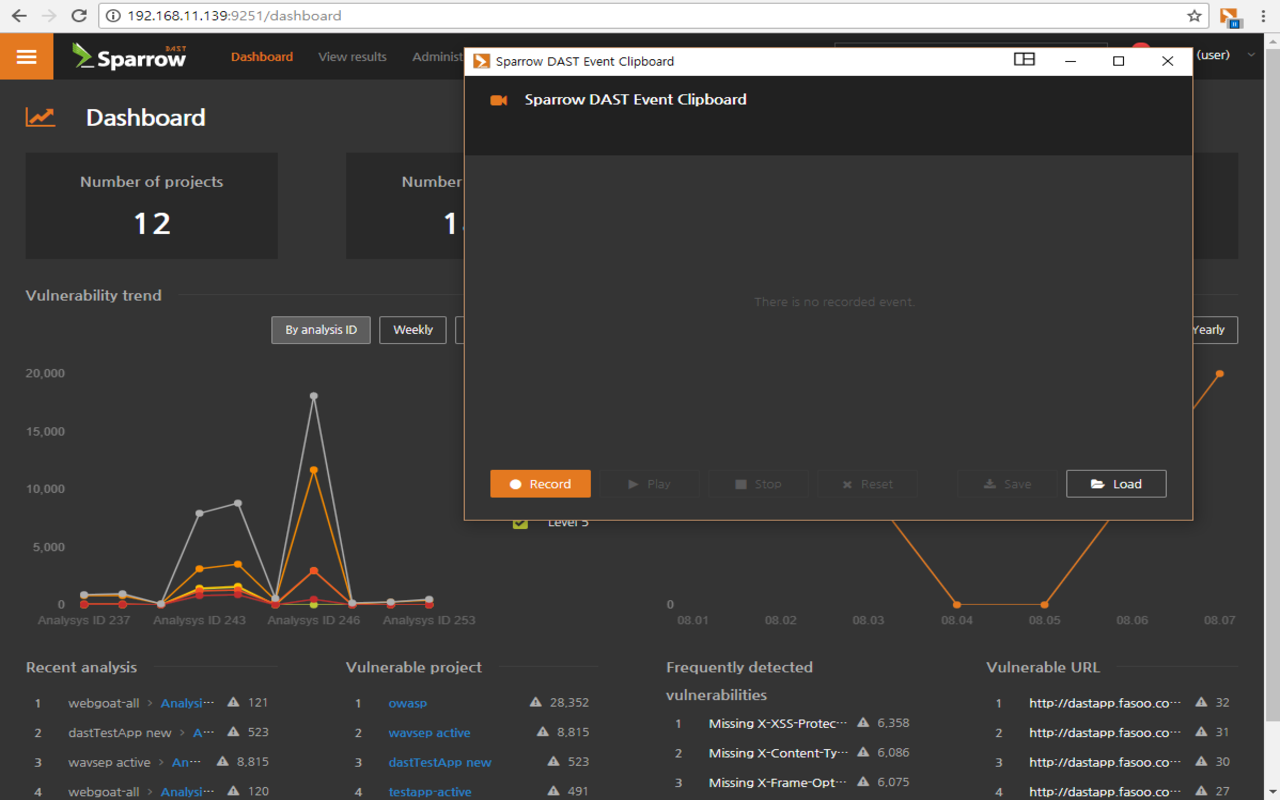Click the warning icon beside owasp 28,352
This screenshot has height=800, width=1280.
click(x=536, y=702)
